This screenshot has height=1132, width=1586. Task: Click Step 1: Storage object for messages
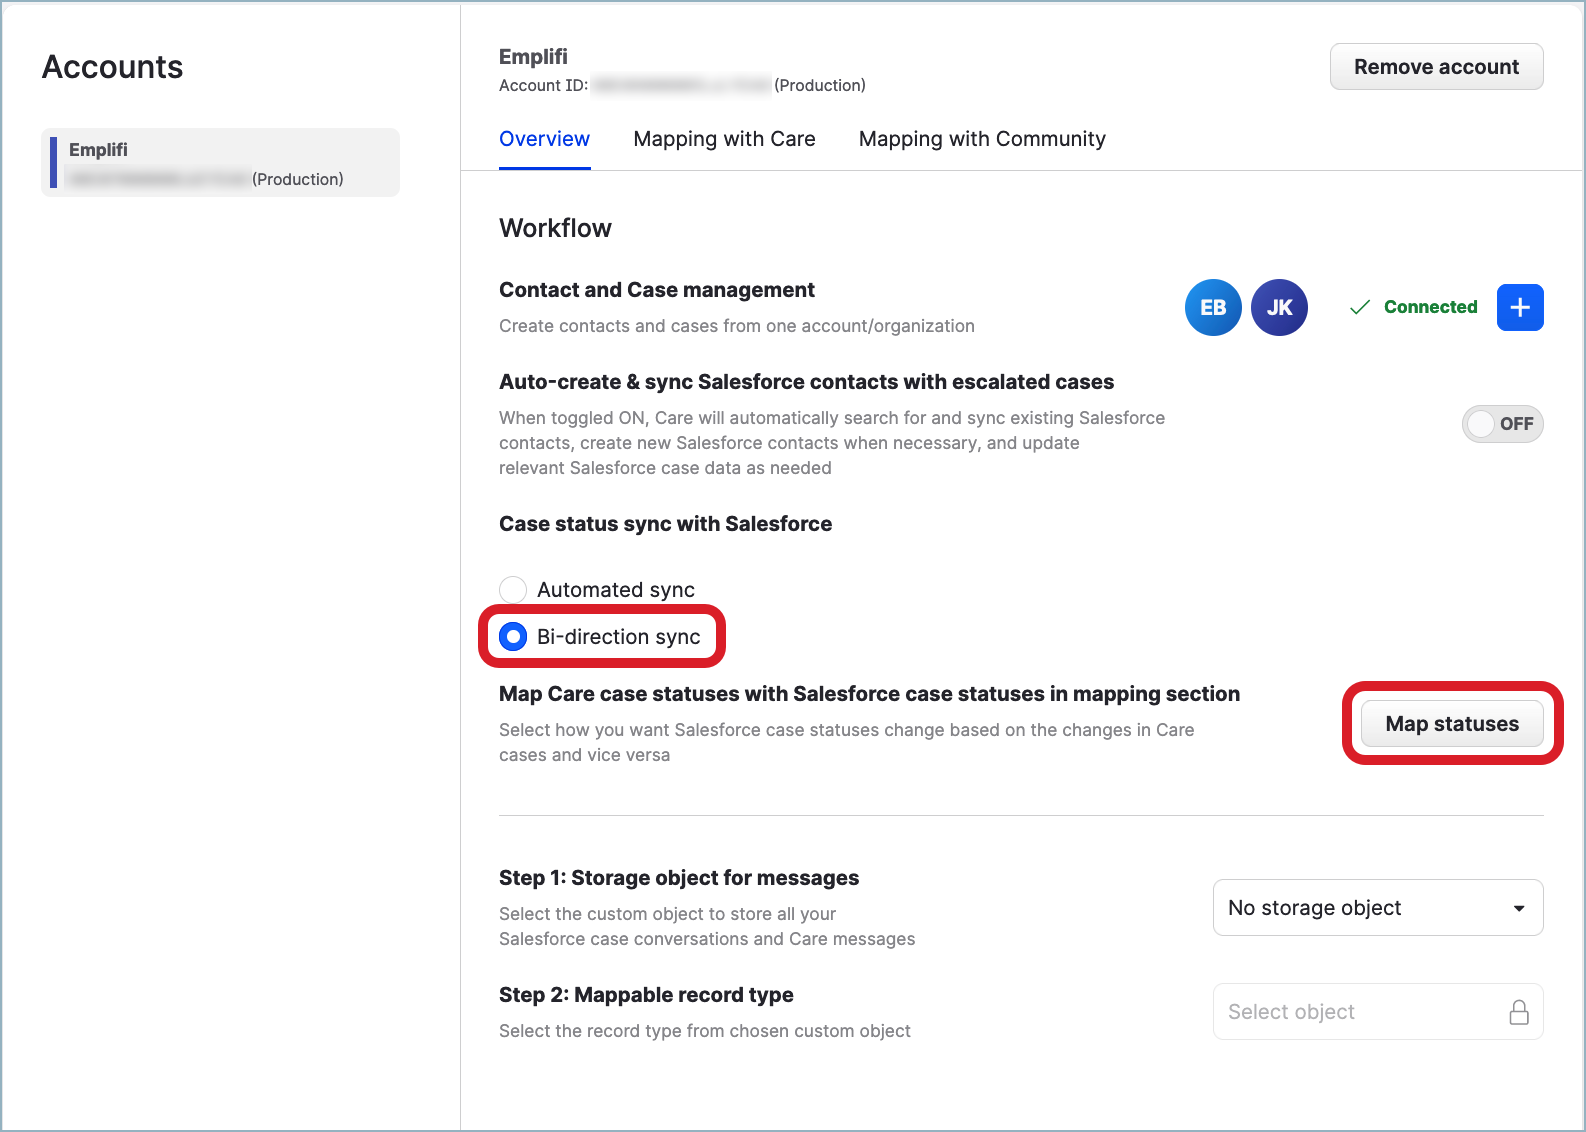pos(679,878)
